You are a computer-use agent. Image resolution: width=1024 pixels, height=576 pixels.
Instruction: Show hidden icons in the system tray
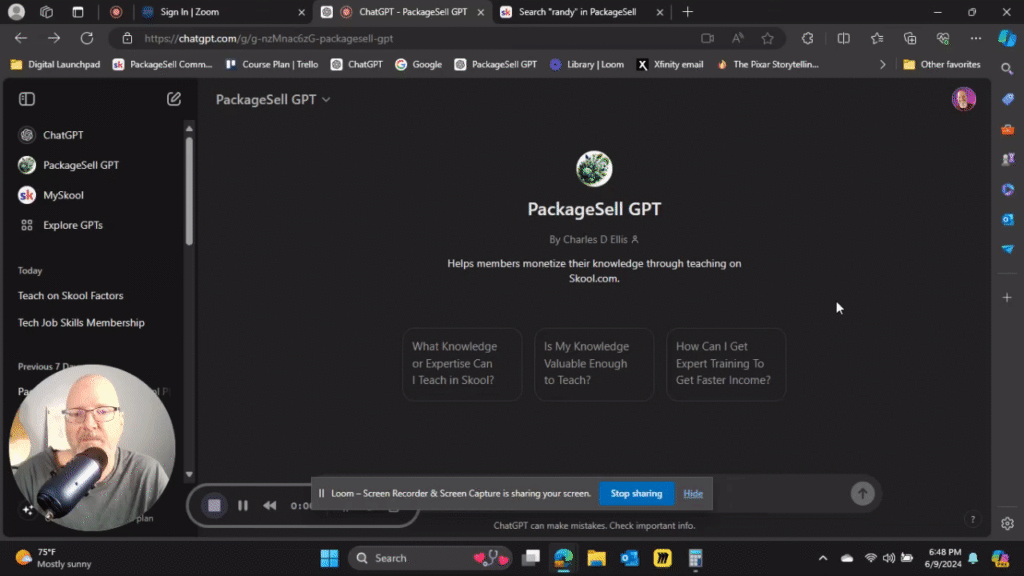[x=822, y=557]
